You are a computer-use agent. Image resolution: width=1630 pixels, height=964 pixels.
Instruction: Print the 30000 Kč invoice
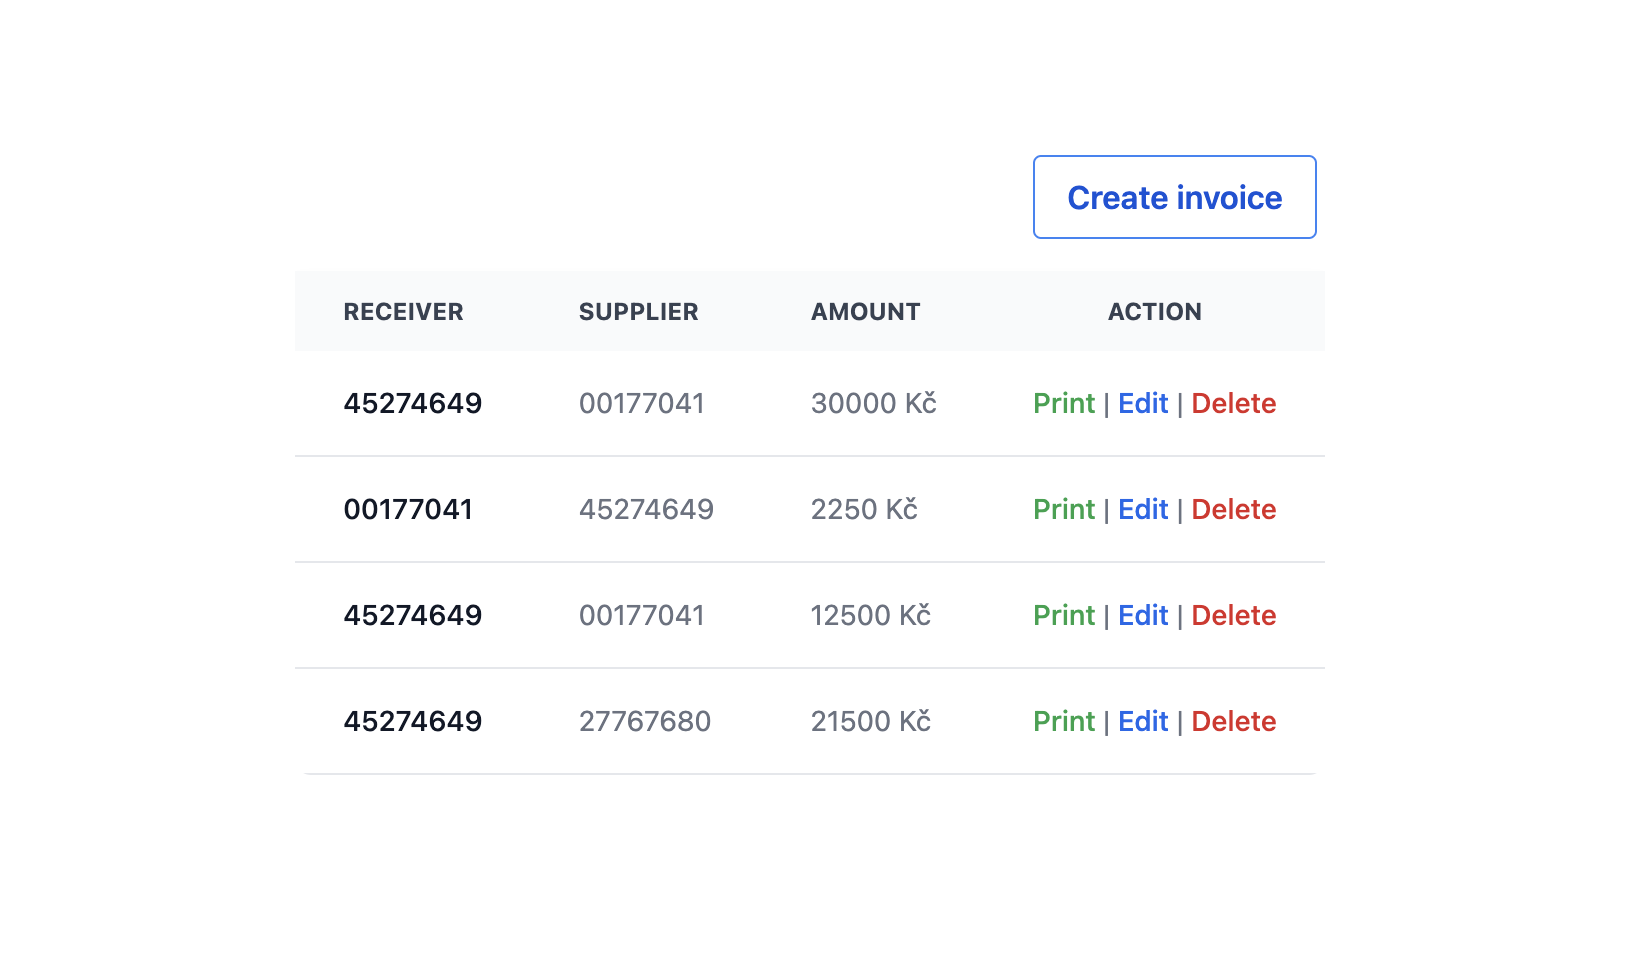pos(1064,403)
